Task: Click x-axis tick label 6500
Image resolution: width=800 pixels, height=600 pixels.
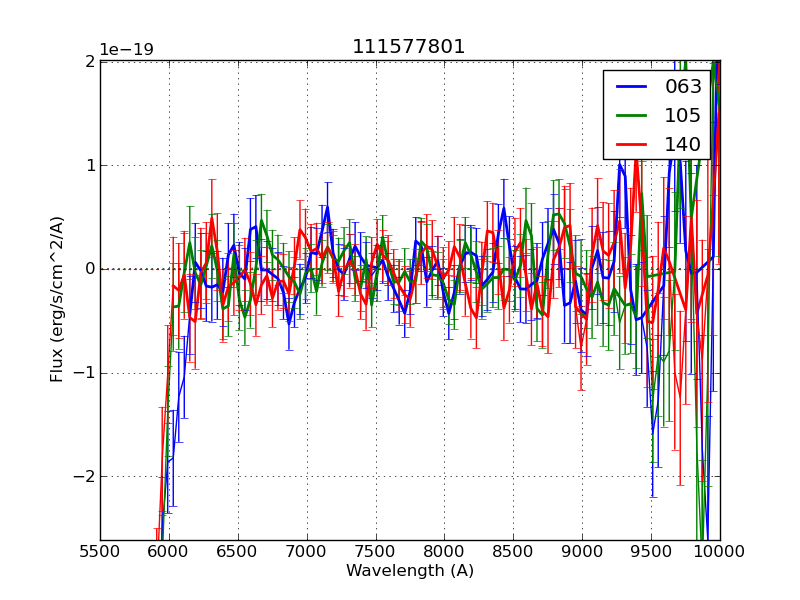Action: tap(238, 550)
